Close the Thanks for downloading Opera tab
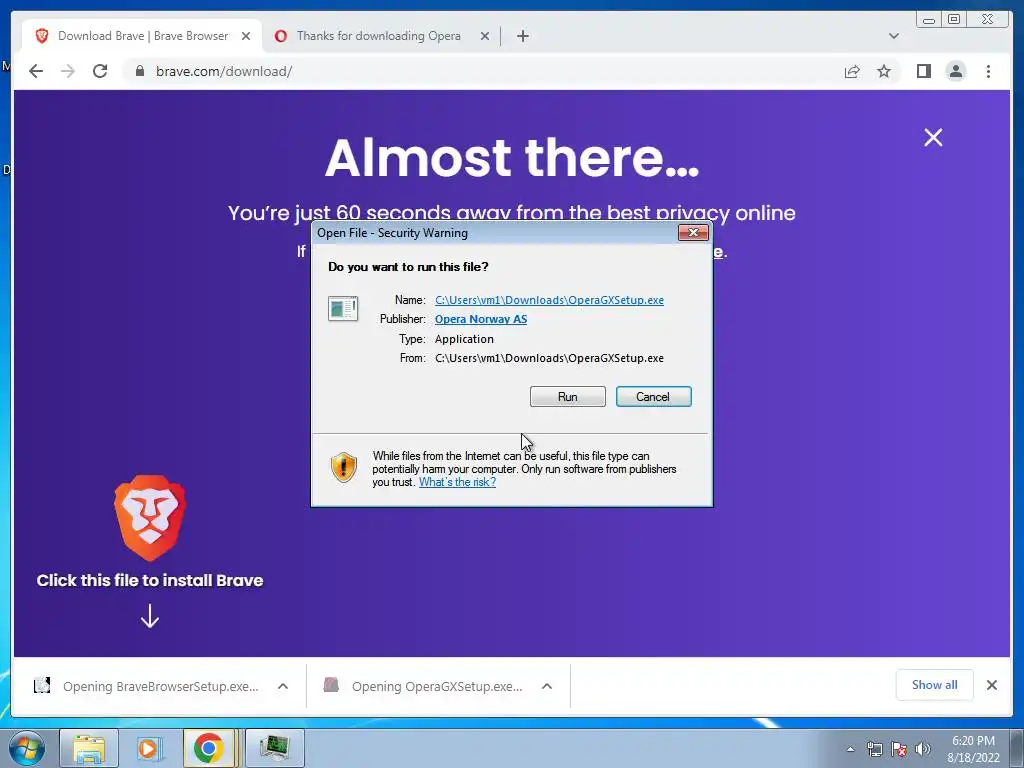1024x768 pixels. pyautogui.click(x=485, y=36)
